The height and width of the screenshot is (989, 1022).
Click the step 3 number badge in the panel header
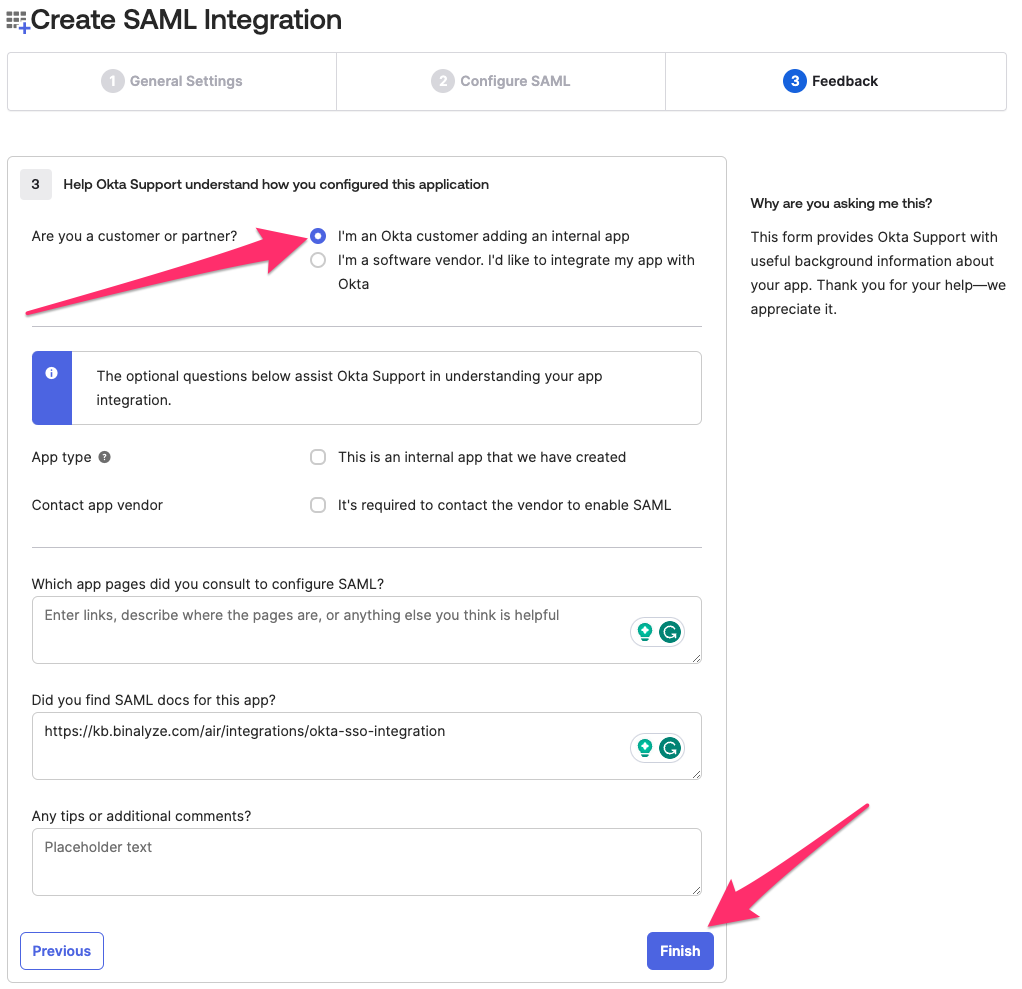tap(36, 184)
